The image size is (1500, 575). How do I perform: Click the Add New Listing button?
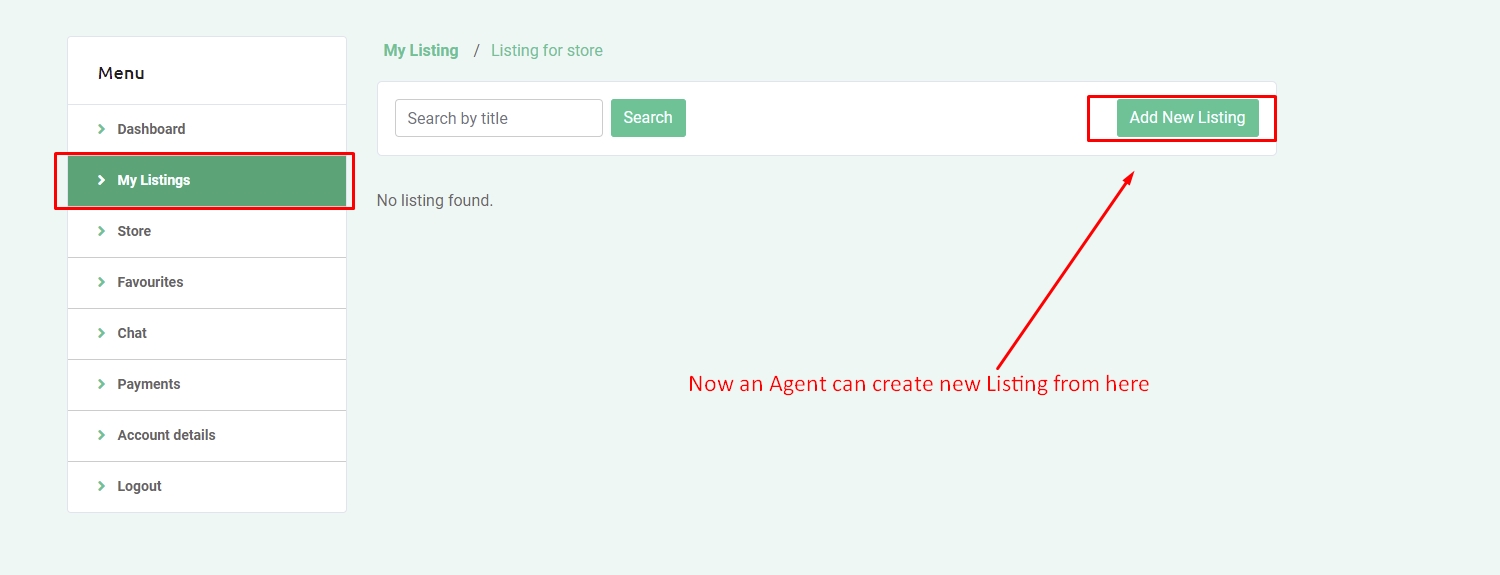click(x=1187, y=118)
